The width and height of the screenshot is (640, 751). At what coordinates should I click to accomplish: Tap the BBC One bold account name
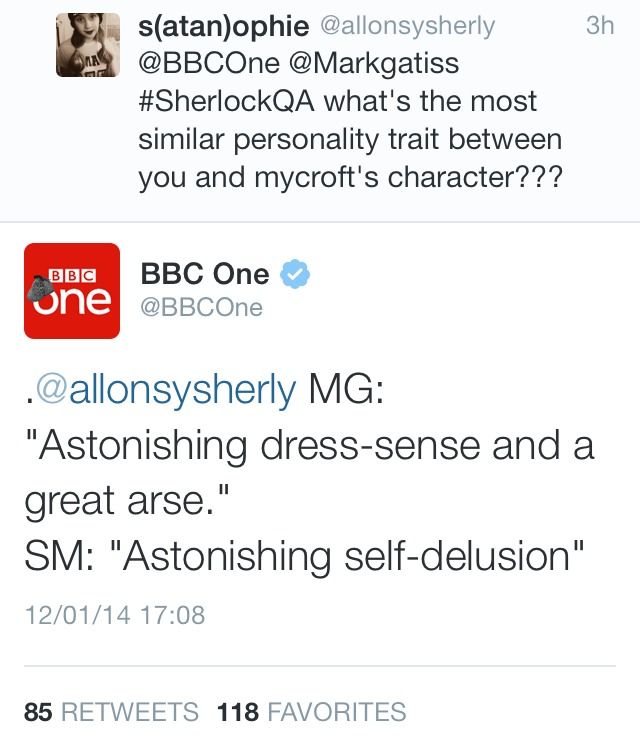(x=205, y=274)
